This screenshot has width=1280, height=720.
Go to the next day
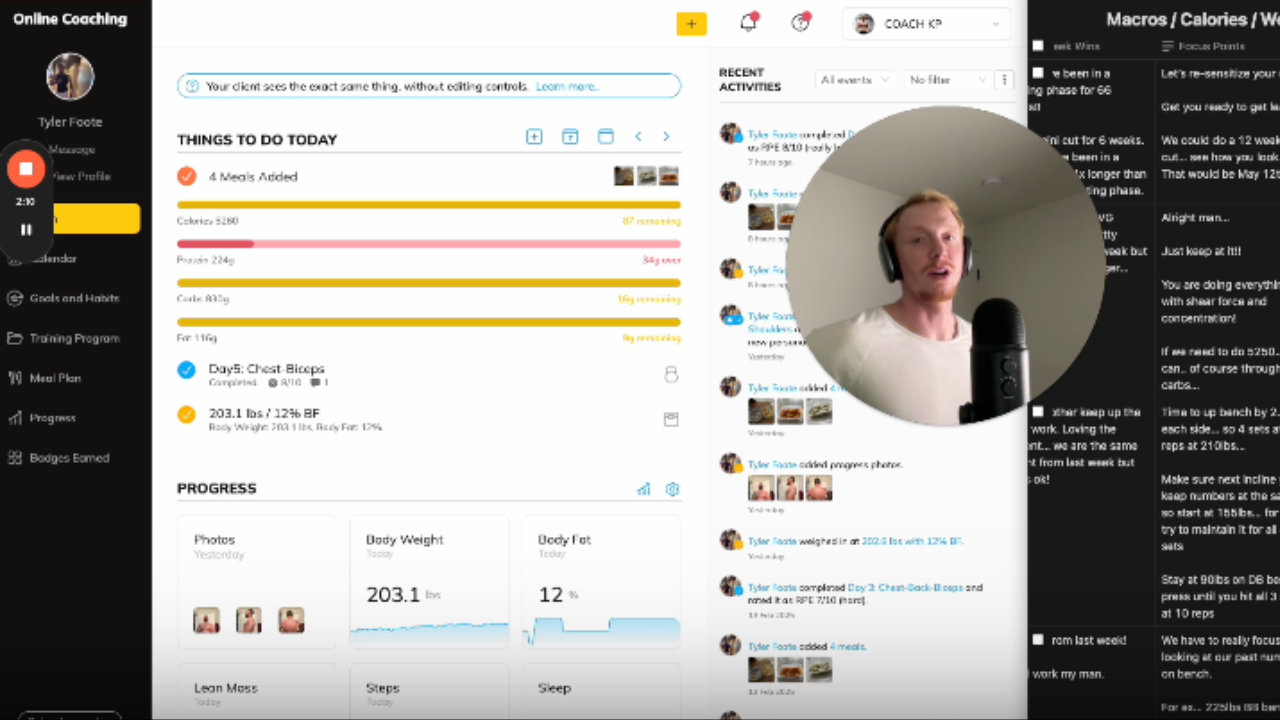[x=666, y=137]
